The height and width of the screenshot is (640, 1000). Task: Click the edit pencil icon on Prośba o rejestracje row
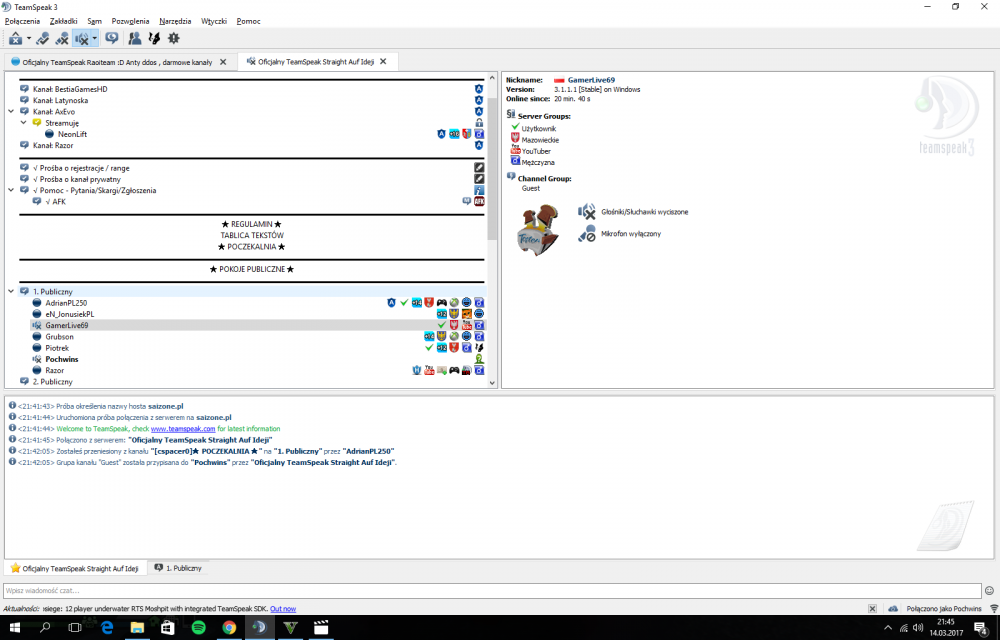point(479,168)
